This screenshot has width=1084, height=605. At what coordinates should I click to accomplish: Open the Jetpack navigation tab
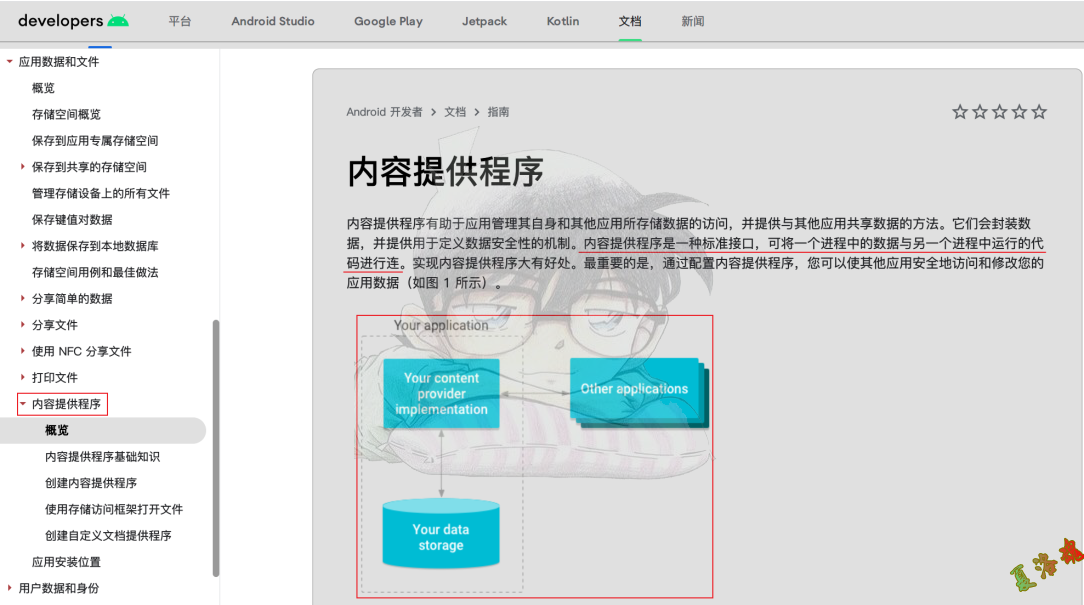pyautogui.click(x=484, y=21)
